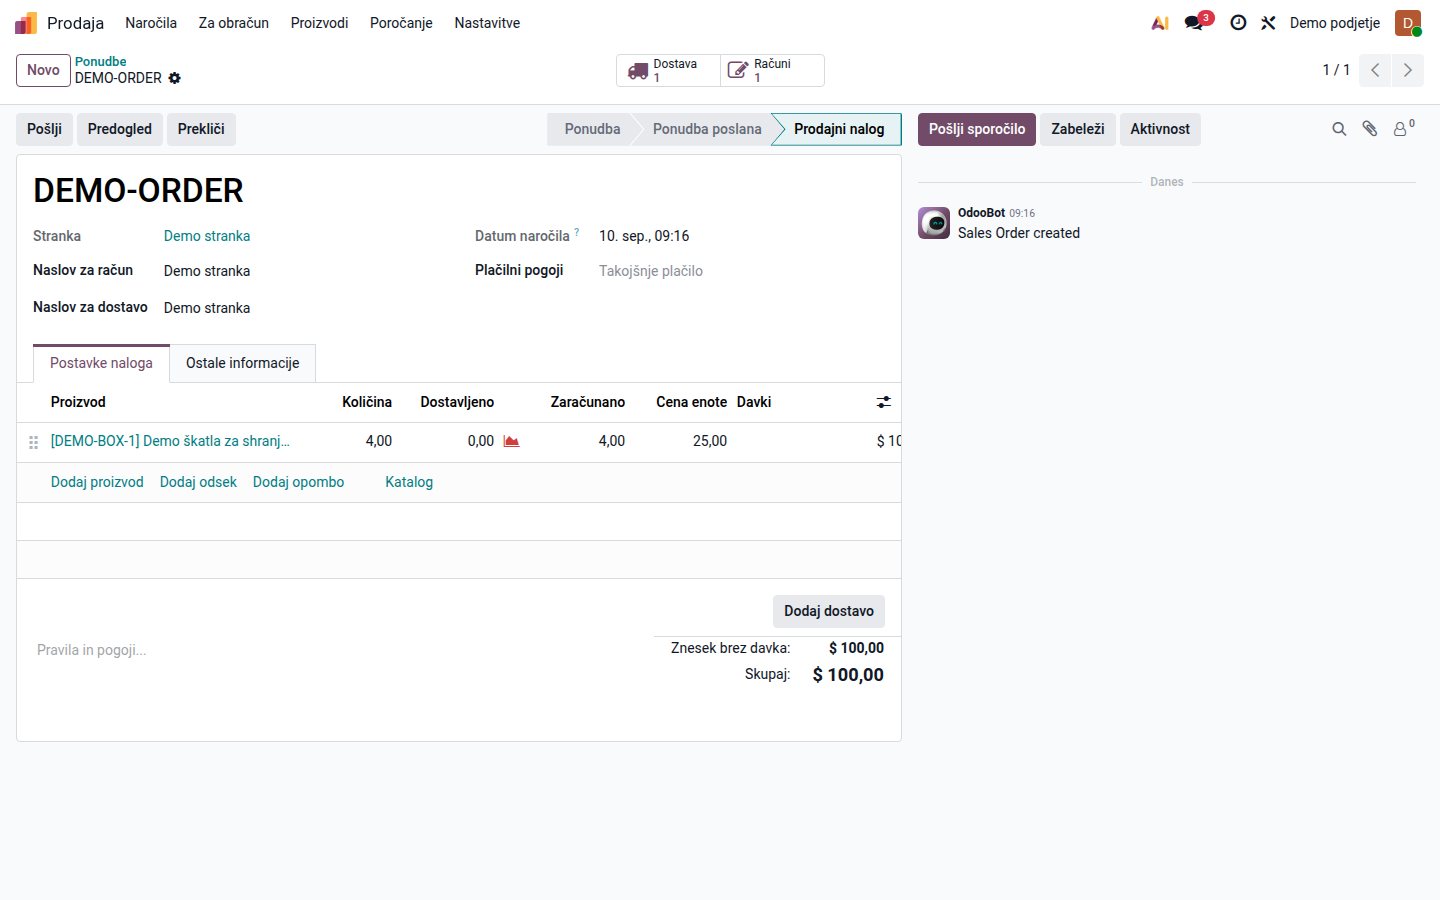Open the Prodaja app home icon
The width and height of the screenshot is (1440, 900).
[26, 23]
